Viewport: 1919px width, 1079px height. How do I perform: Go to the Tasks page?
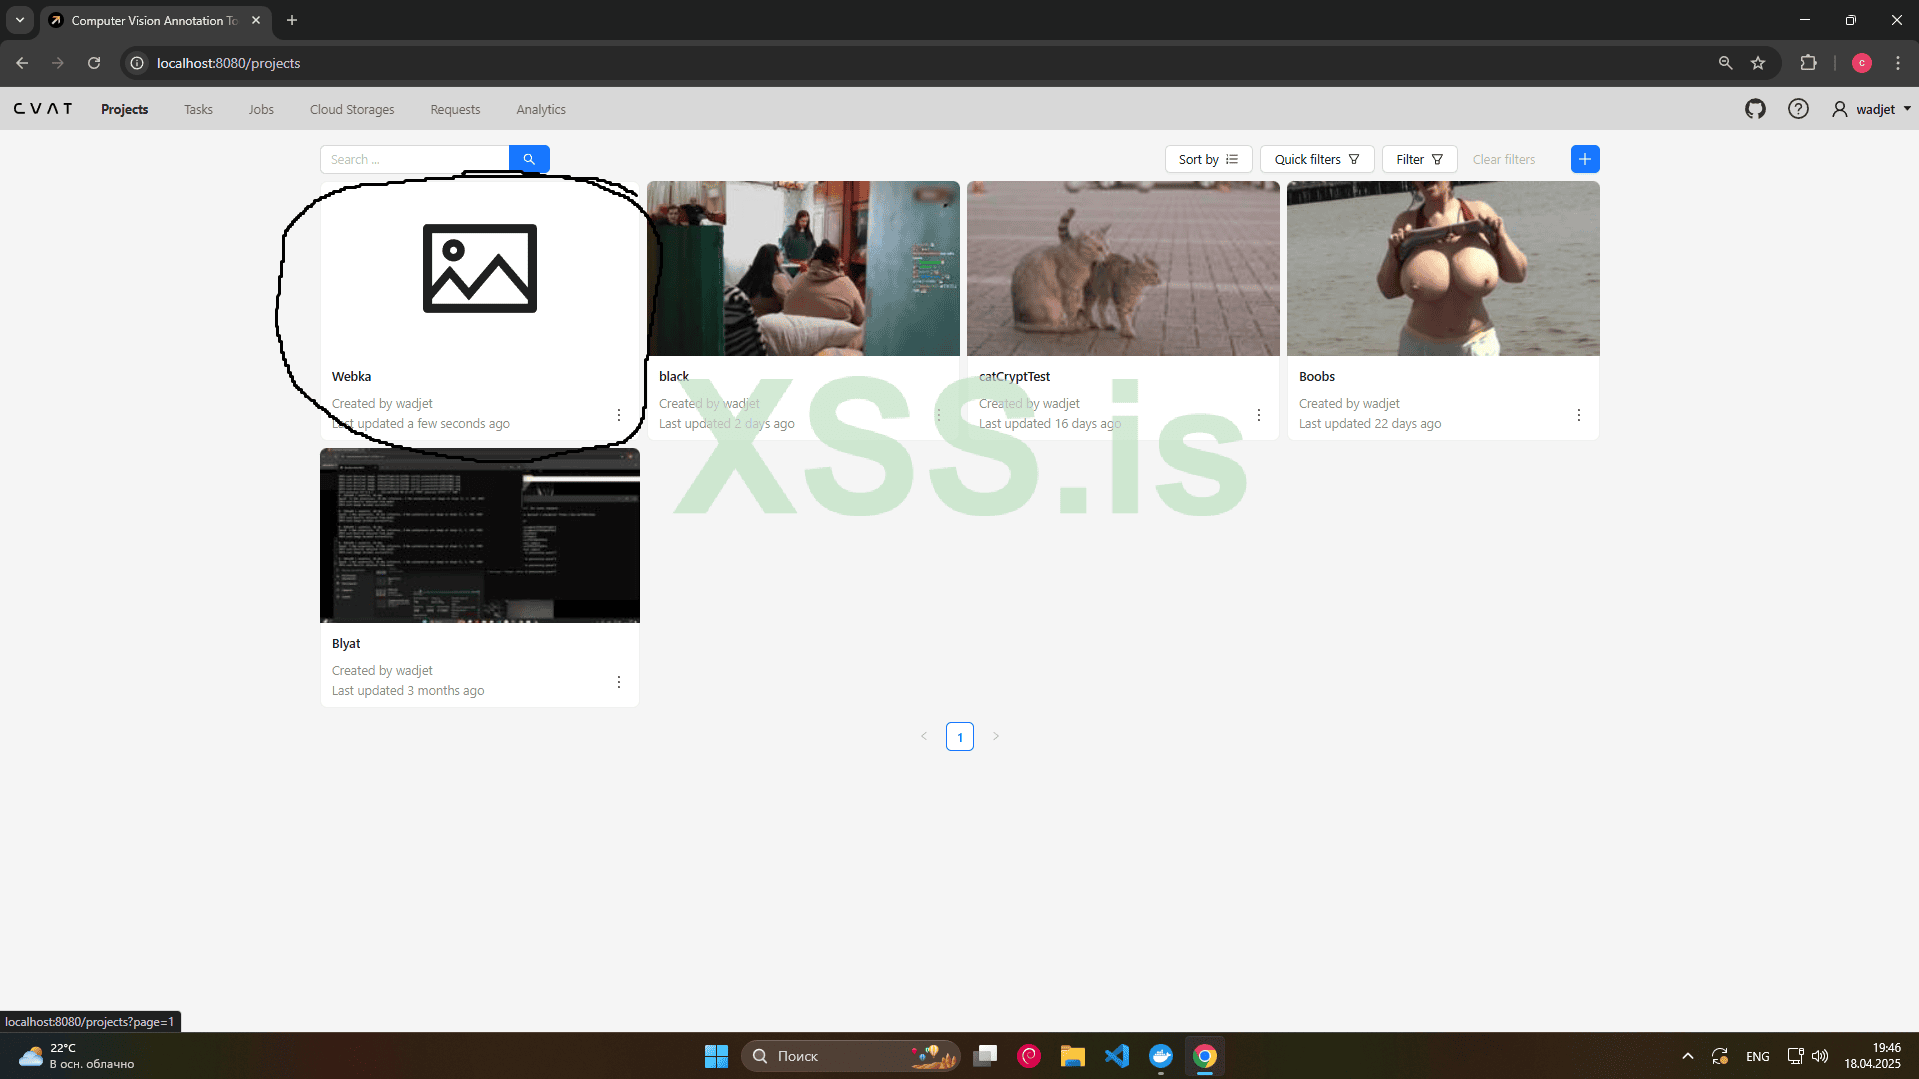click(x=198, y=109)
